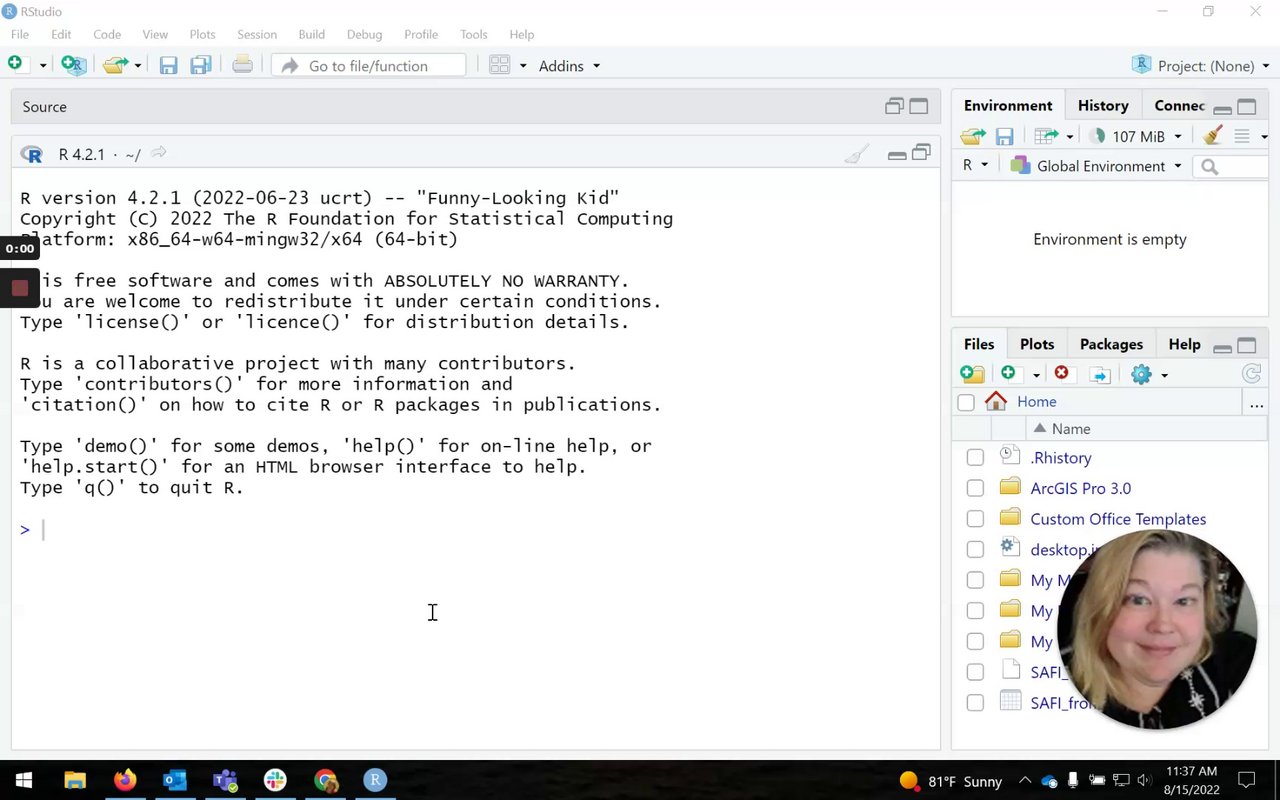Screen dimensions: 1280x800
Task: Open Google Chrome from the taskbar
Action: (x=325, y=780)
